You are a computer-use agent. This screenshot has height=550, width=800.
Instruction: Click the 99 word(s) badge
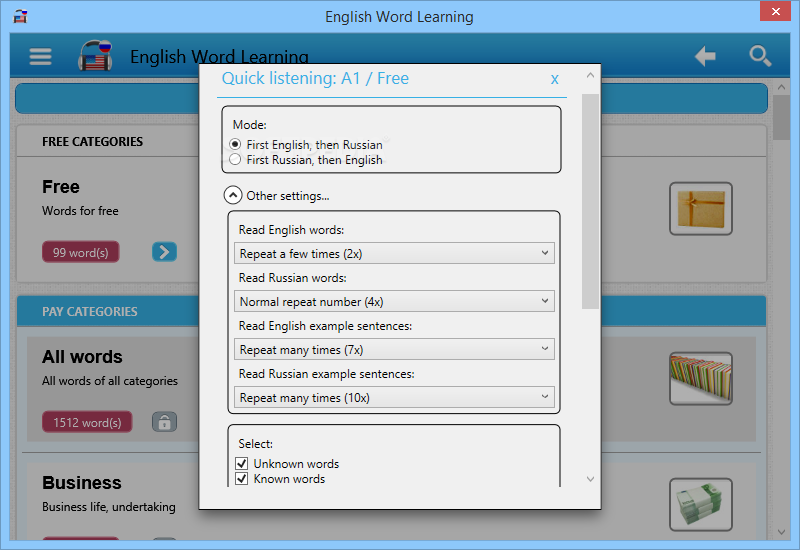pos(81,252)
